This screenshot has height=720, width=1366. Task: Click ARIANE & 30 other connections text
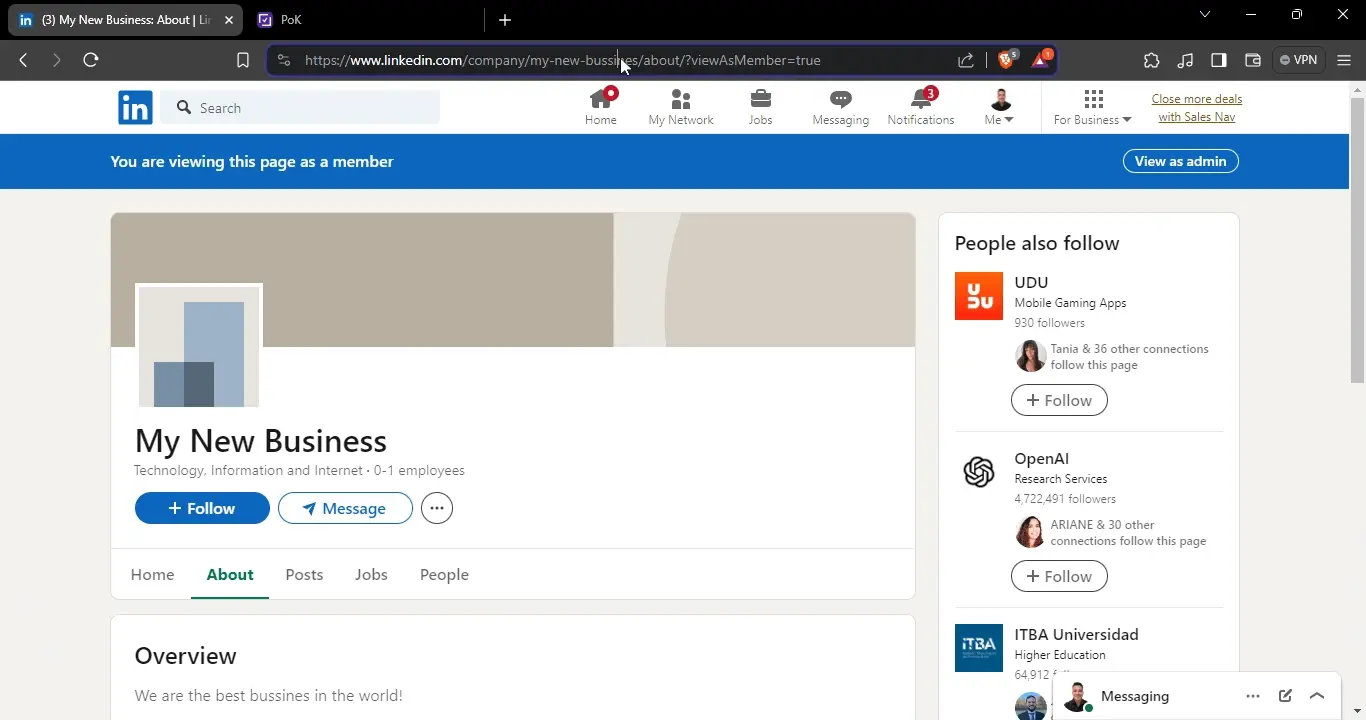[1128, 533]
